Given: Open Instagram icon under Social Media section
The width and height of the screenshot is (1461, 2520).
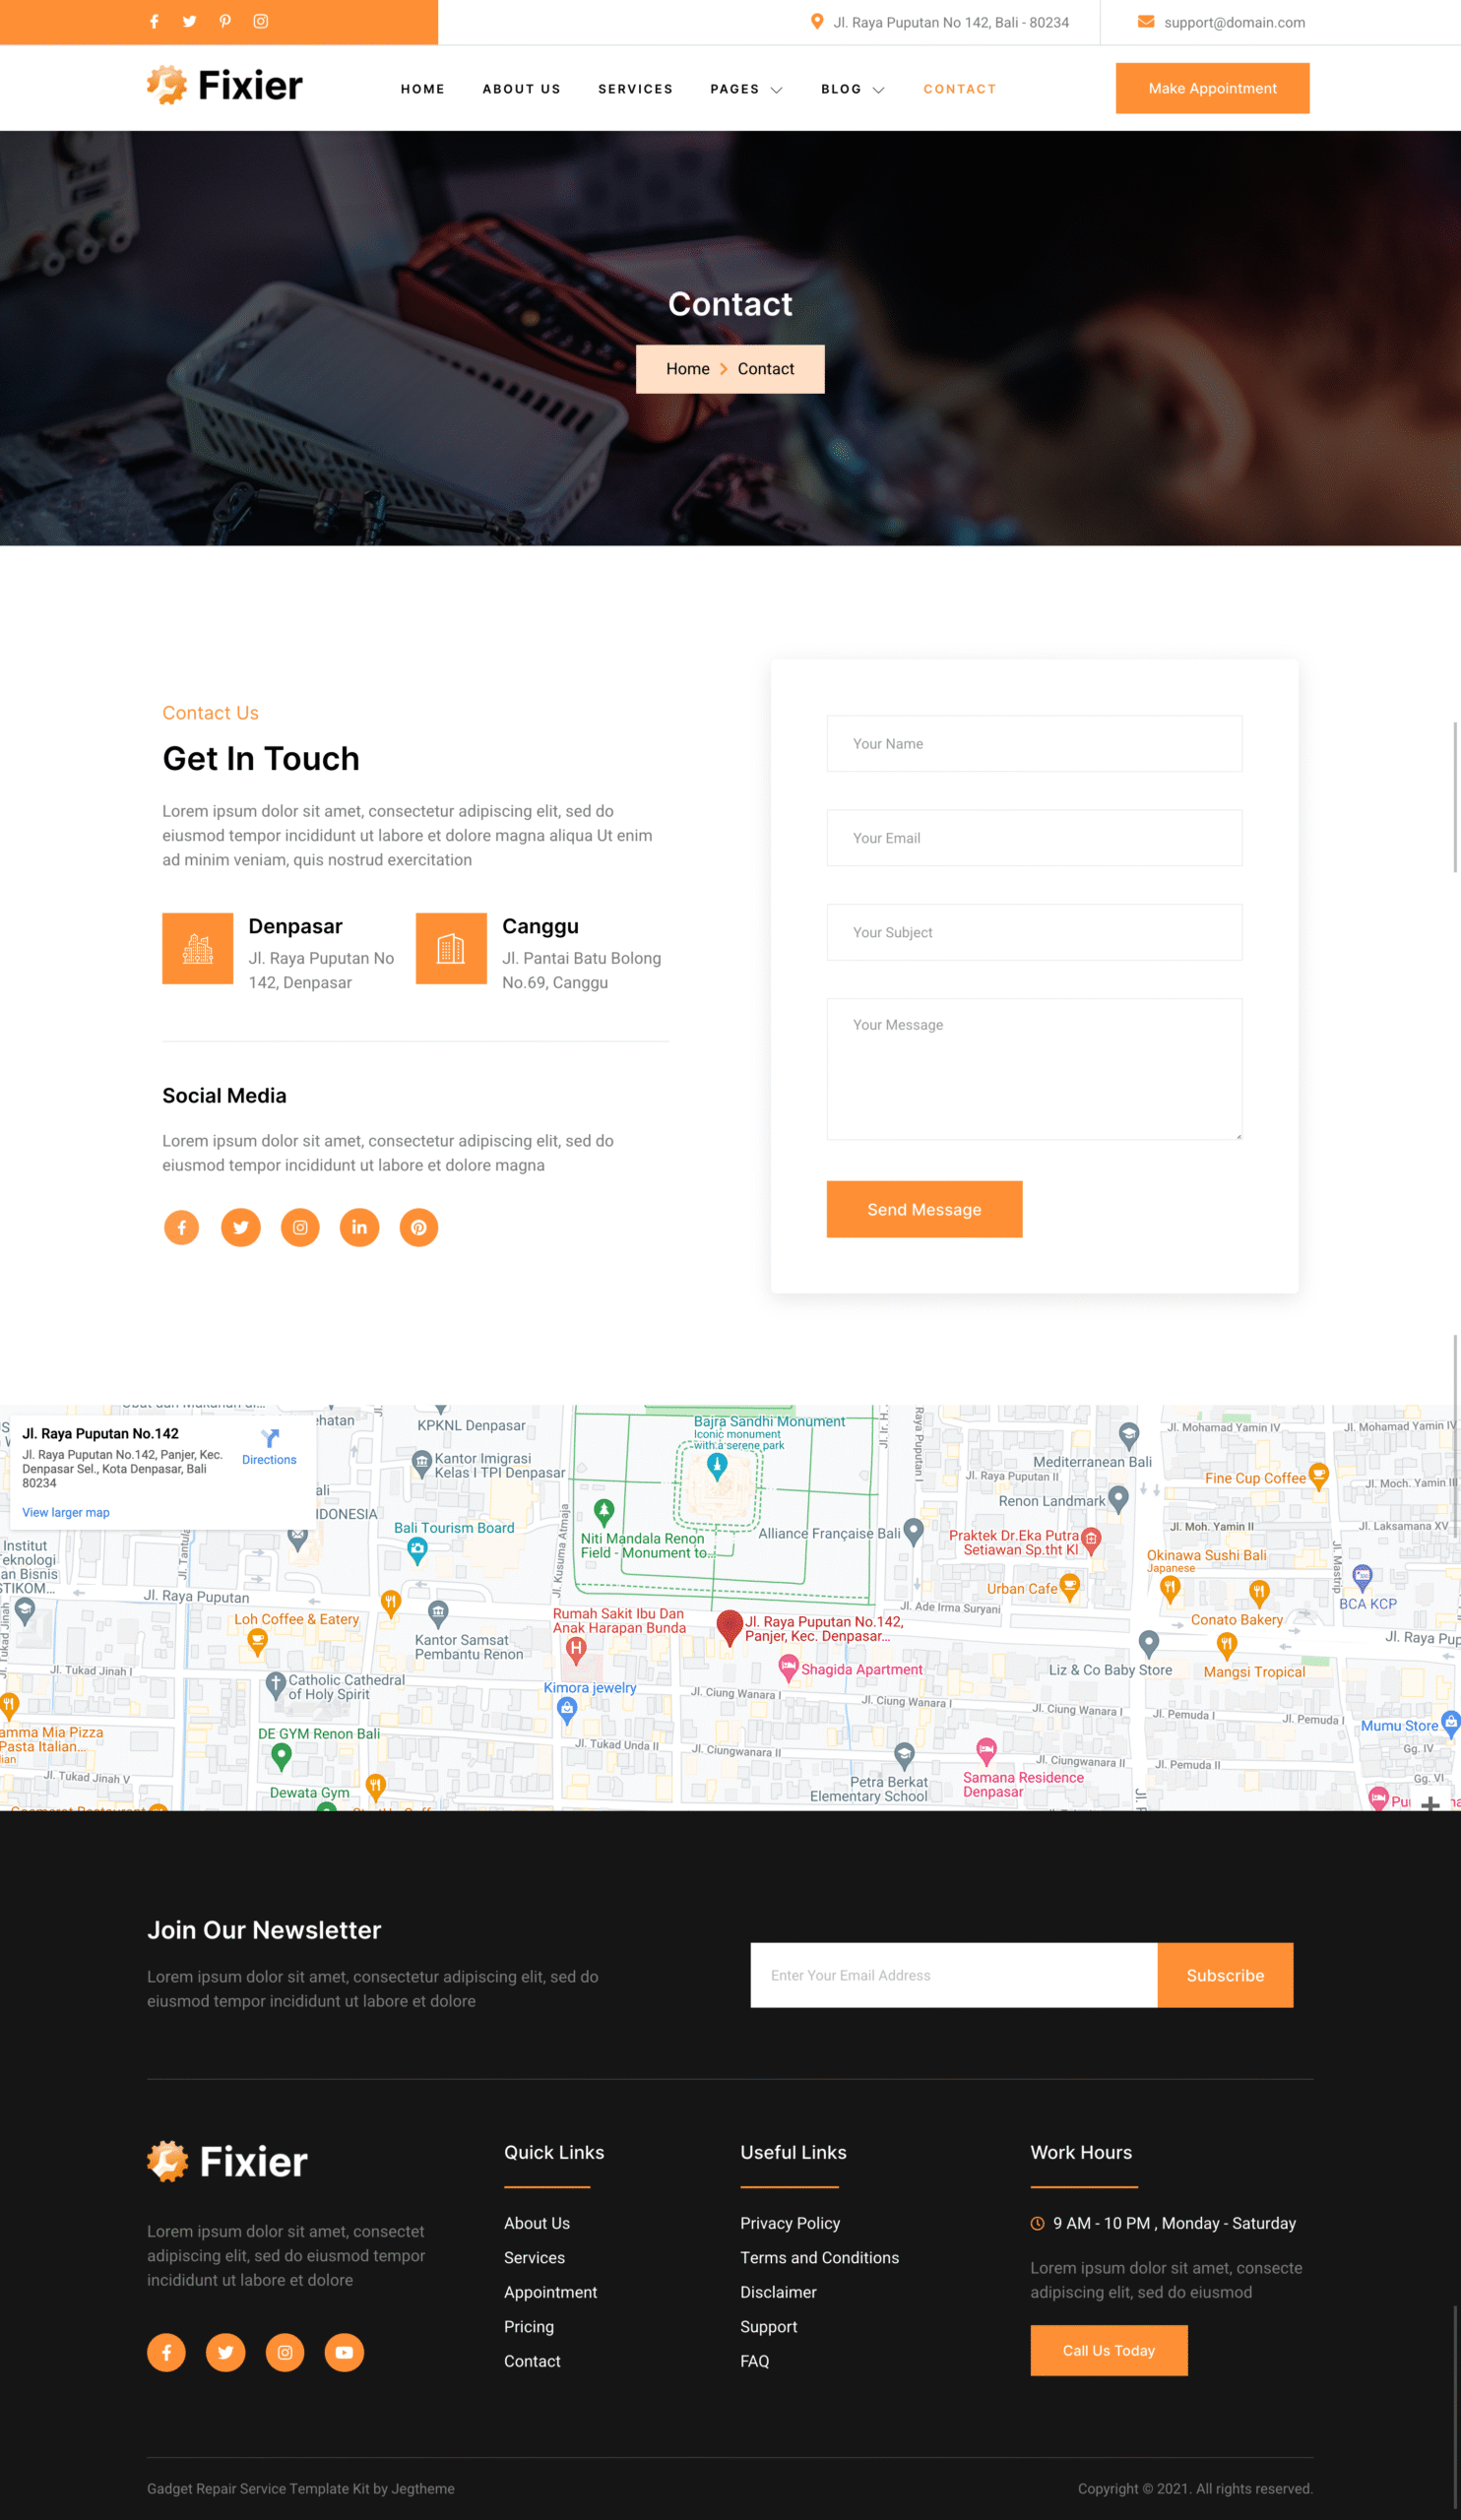Looking at the screenshot, I should tap(300, 1227).
